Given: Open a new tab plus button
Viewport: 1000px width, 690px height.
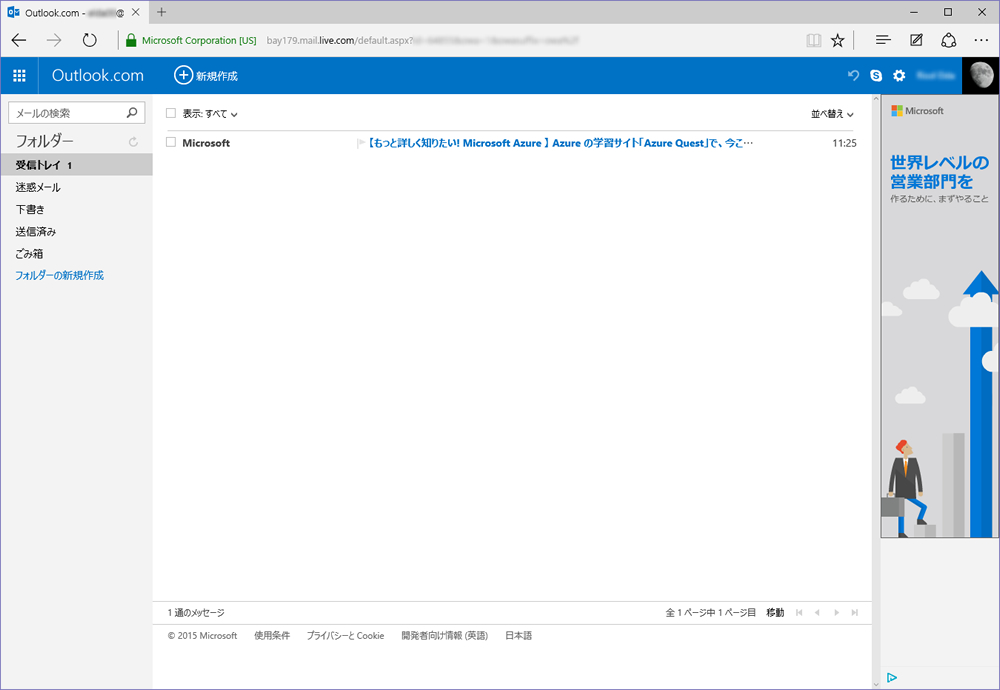Looking at the screenshot, I should click(161, 12).
